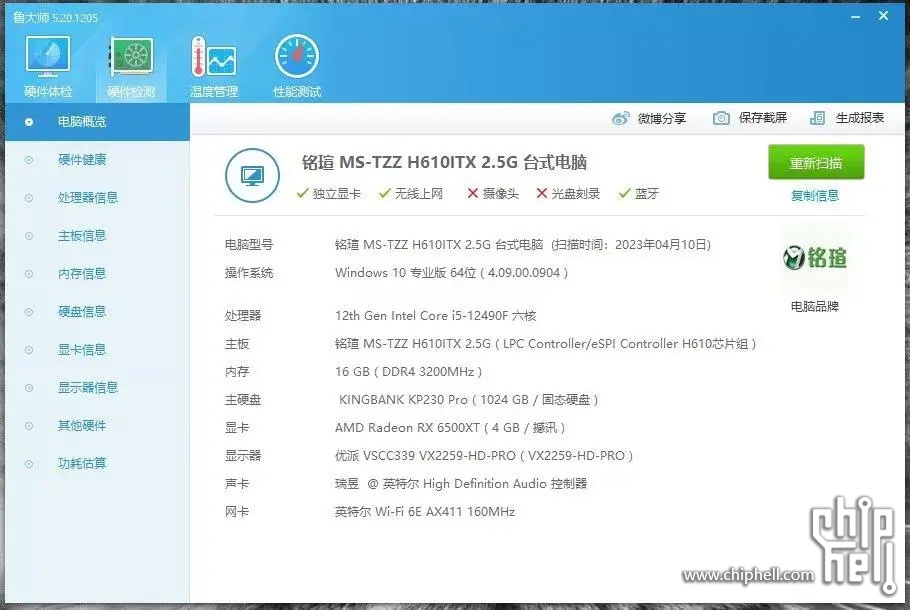
Task: Click the 复制信息 link
Action: pos(815,196)
